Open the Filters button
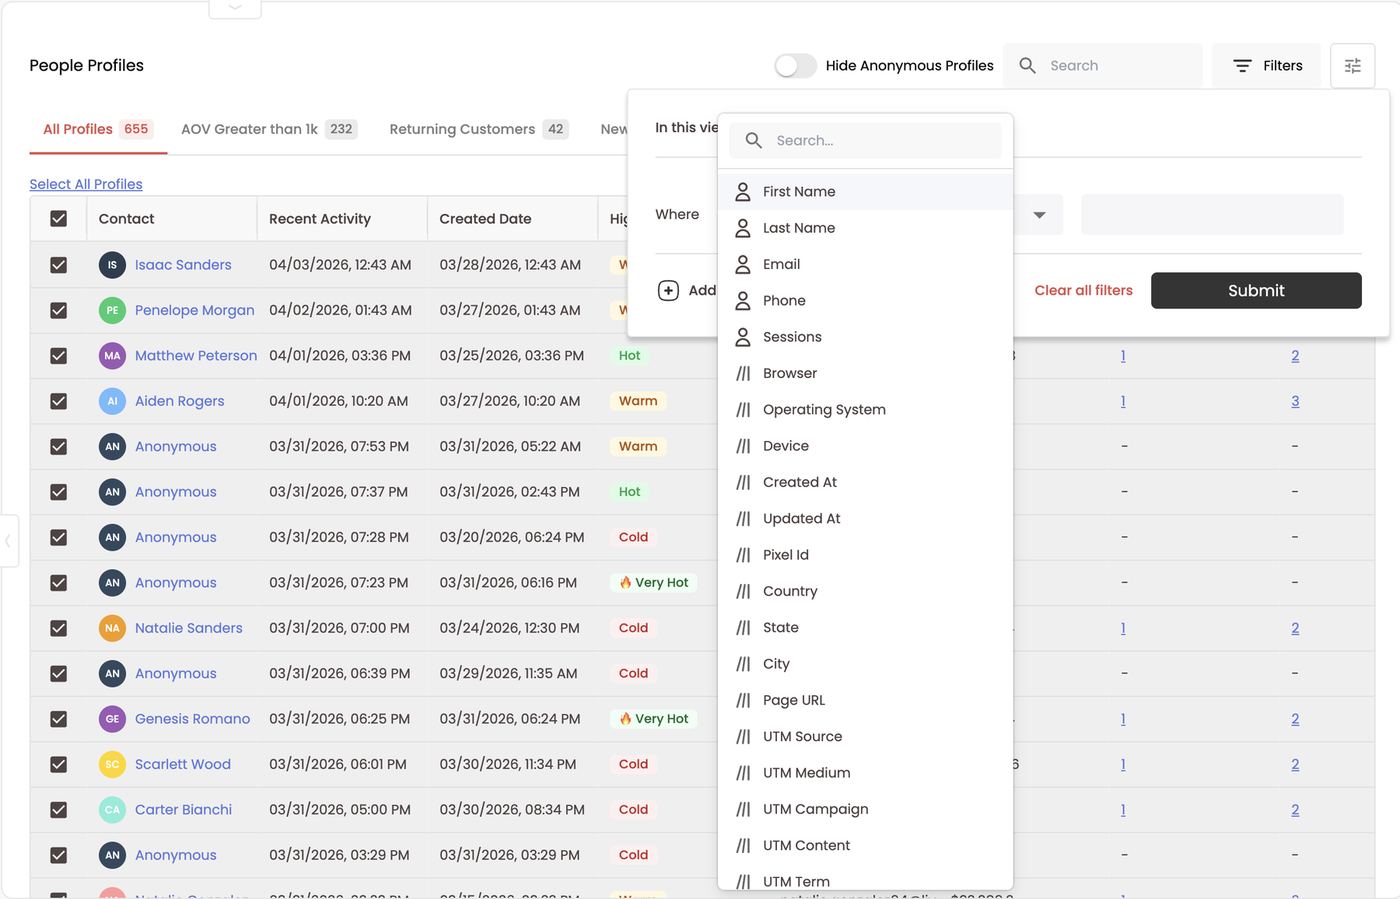 [x=1267, y=66]
